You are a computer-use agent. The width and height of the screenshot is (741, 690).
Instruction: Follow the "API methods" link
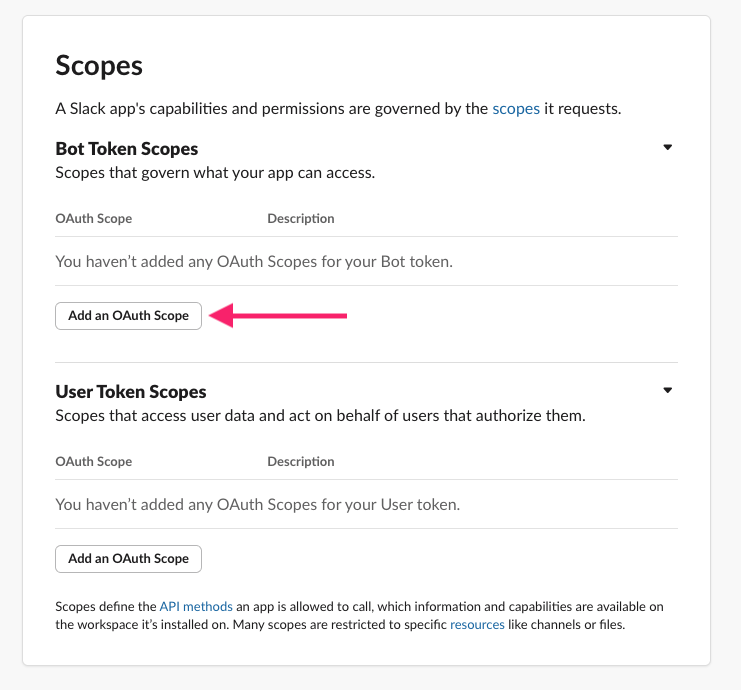tap(196, 607)
